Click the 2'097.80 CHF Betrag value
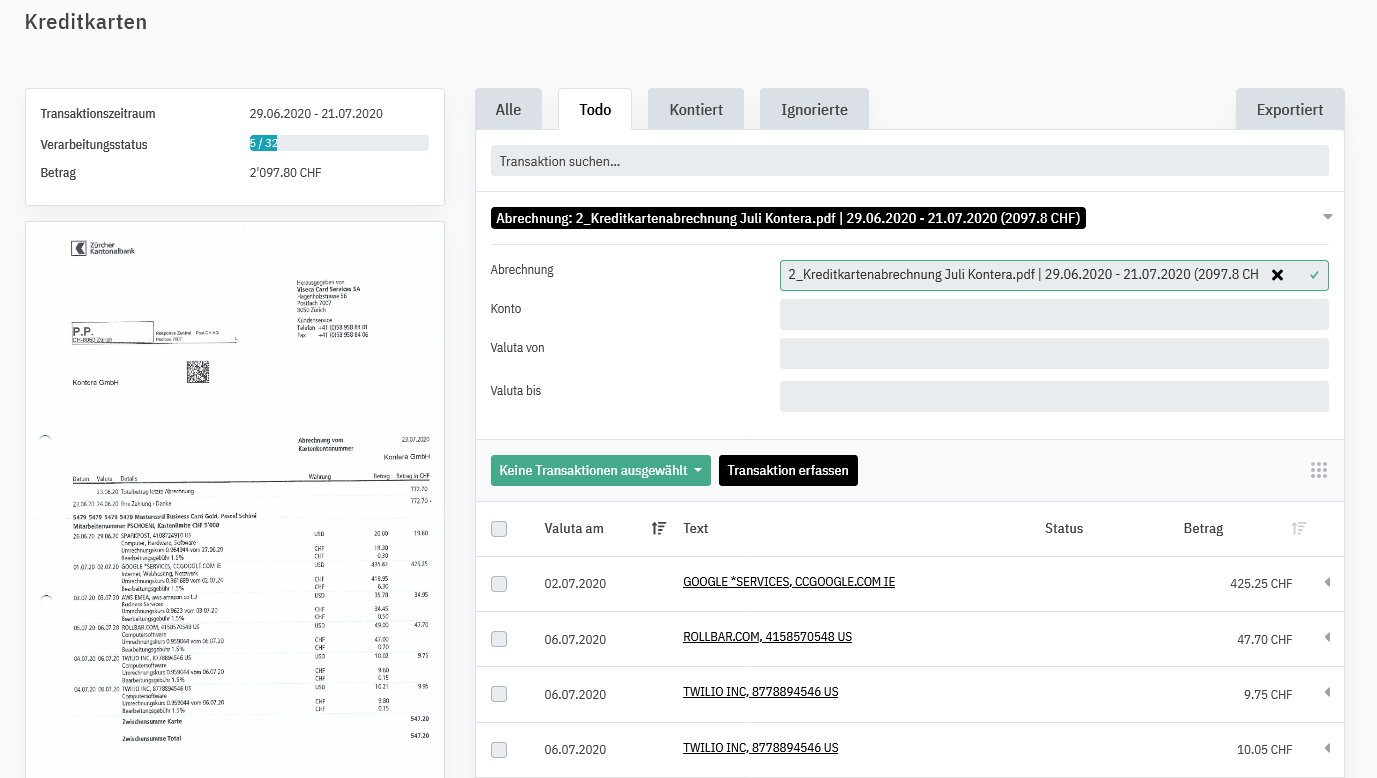 coord(285,173)
